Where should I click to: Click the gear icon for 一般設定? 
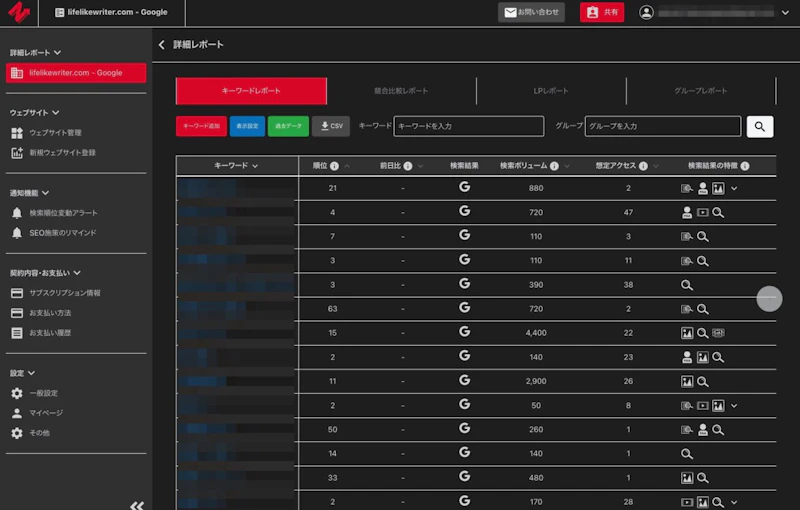point(17,393)
